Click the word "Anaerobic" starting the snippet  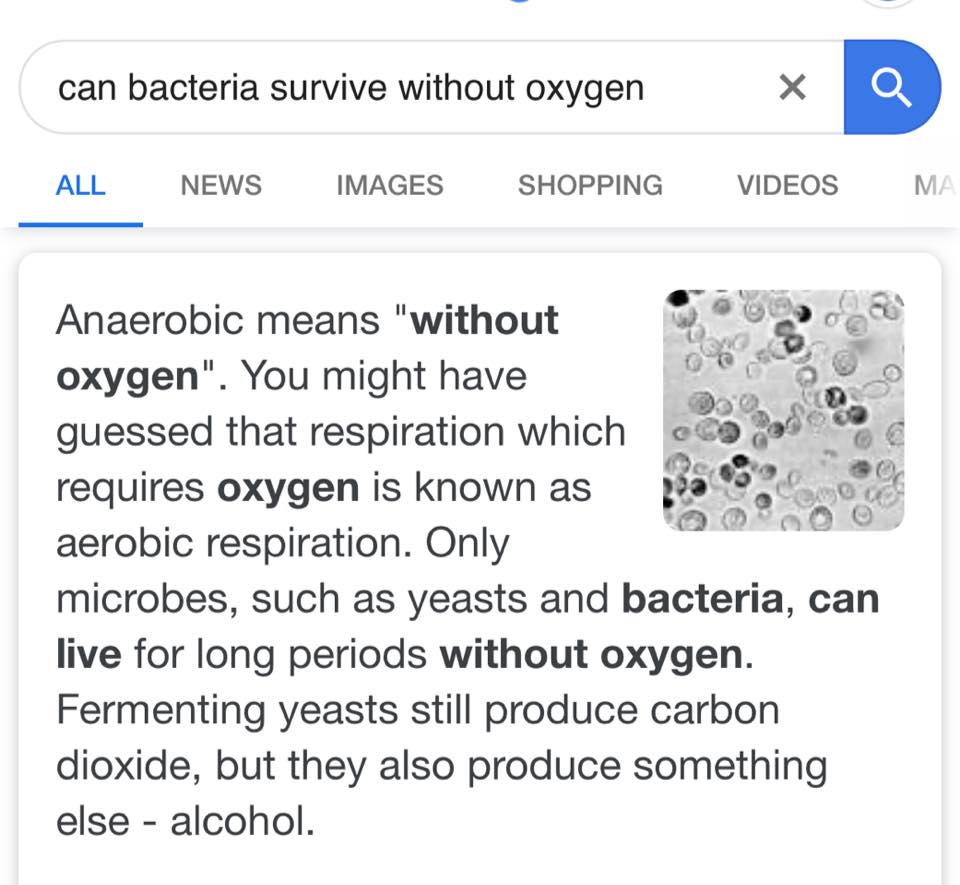(x=150, y=321)
